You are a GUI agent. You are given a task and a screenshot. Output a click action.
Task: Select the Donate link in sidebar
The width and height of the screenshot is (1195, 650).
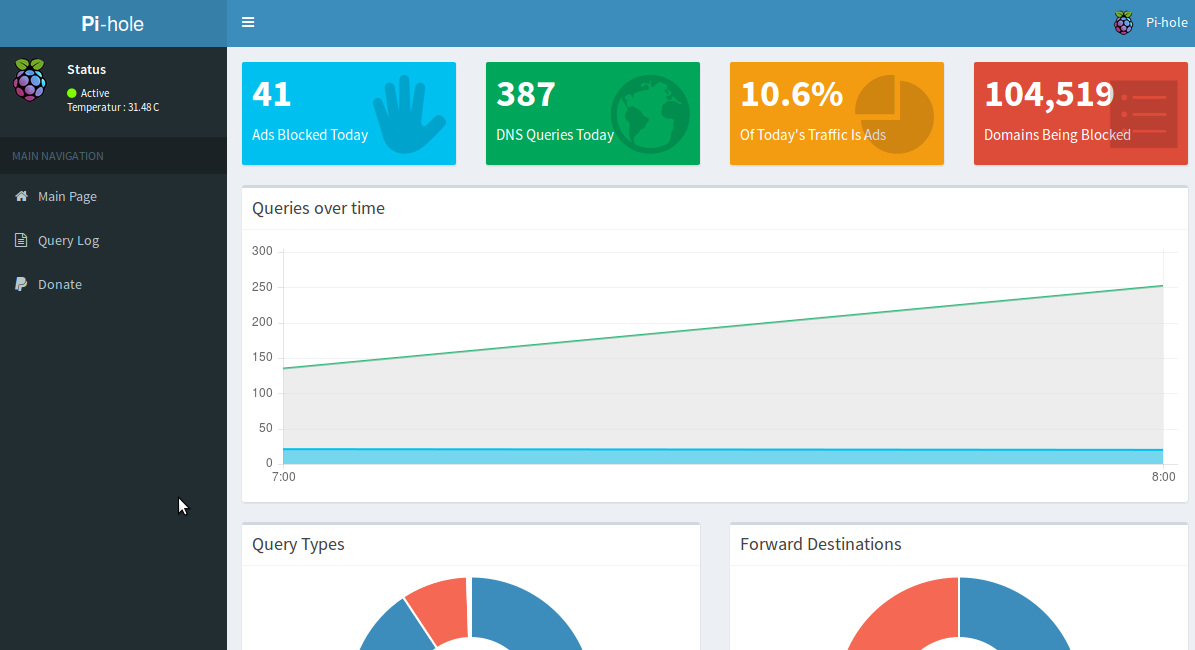point(60,285)
